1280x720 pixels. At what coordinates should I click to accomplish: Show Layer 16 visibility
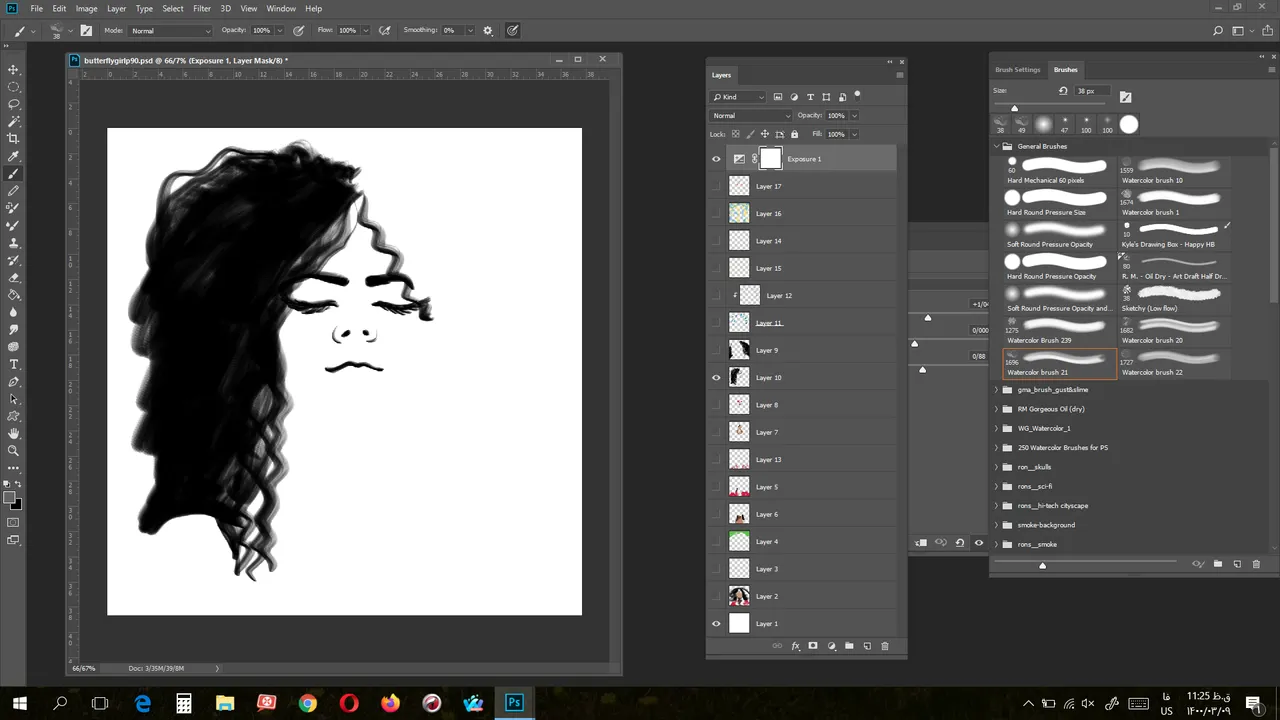click(x=716, y=213)
